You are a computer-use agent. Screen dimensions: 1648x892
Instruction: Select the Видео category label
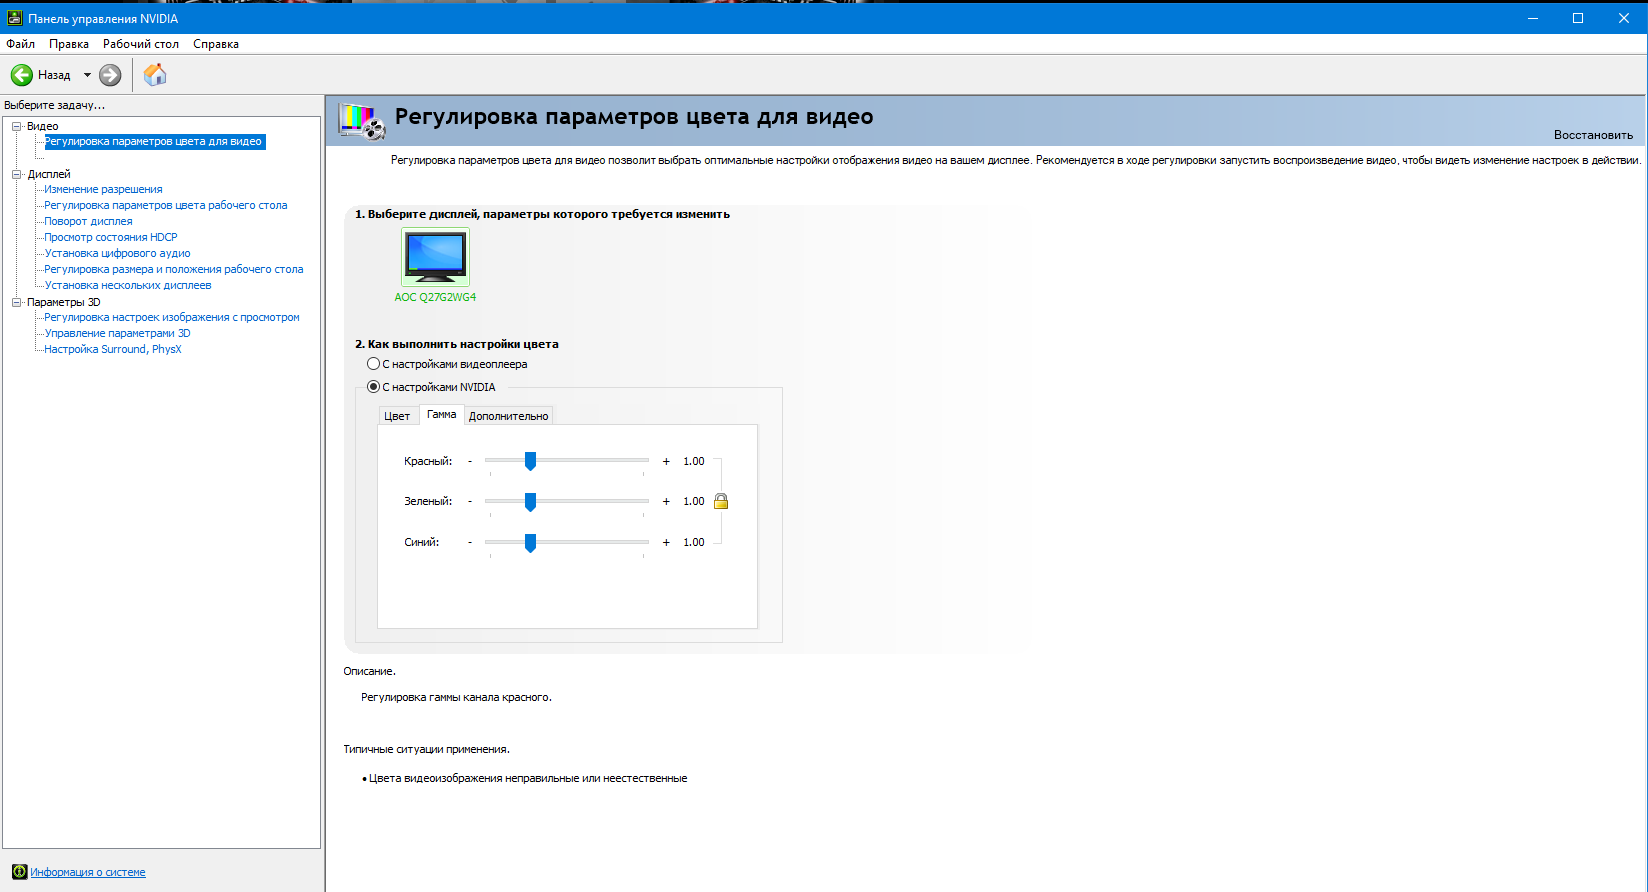click(x=43, y=126)
